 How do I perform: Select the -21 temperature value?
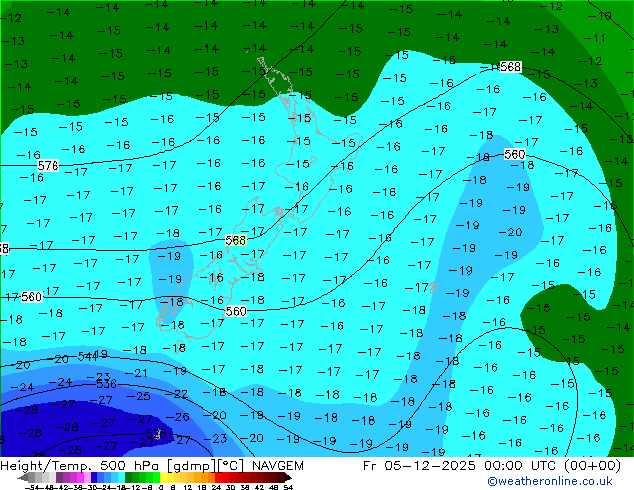click(x=136, y=373)
